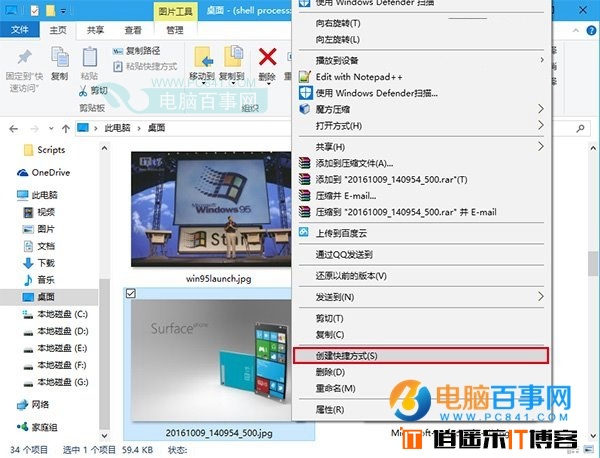
Task: Switch to the Share (共享) tab
Action: click(95, 30)
